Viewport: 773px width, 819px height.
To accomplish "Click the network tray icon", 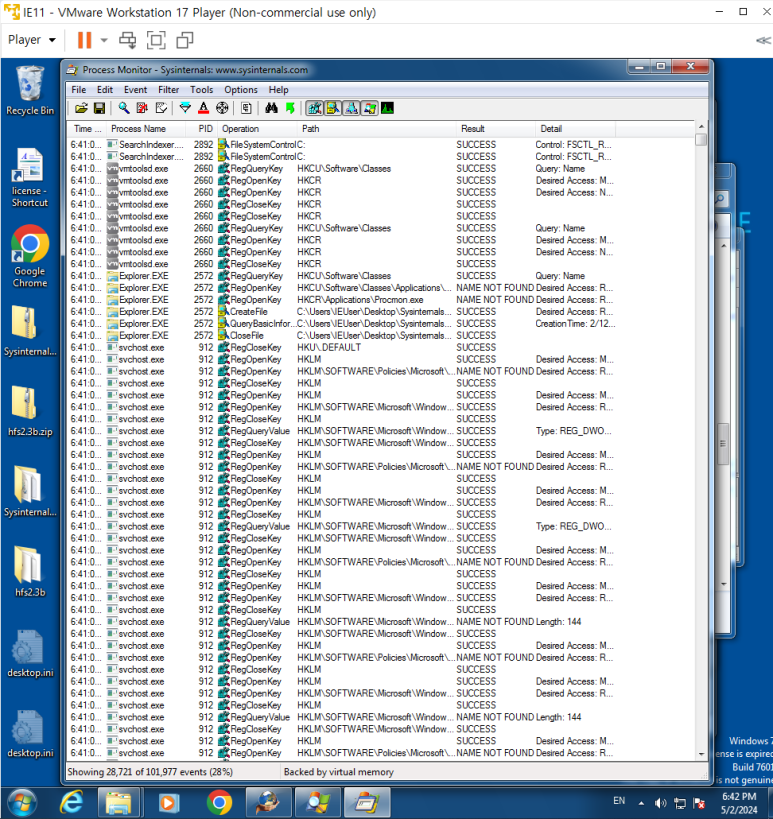I will point(680,803).
